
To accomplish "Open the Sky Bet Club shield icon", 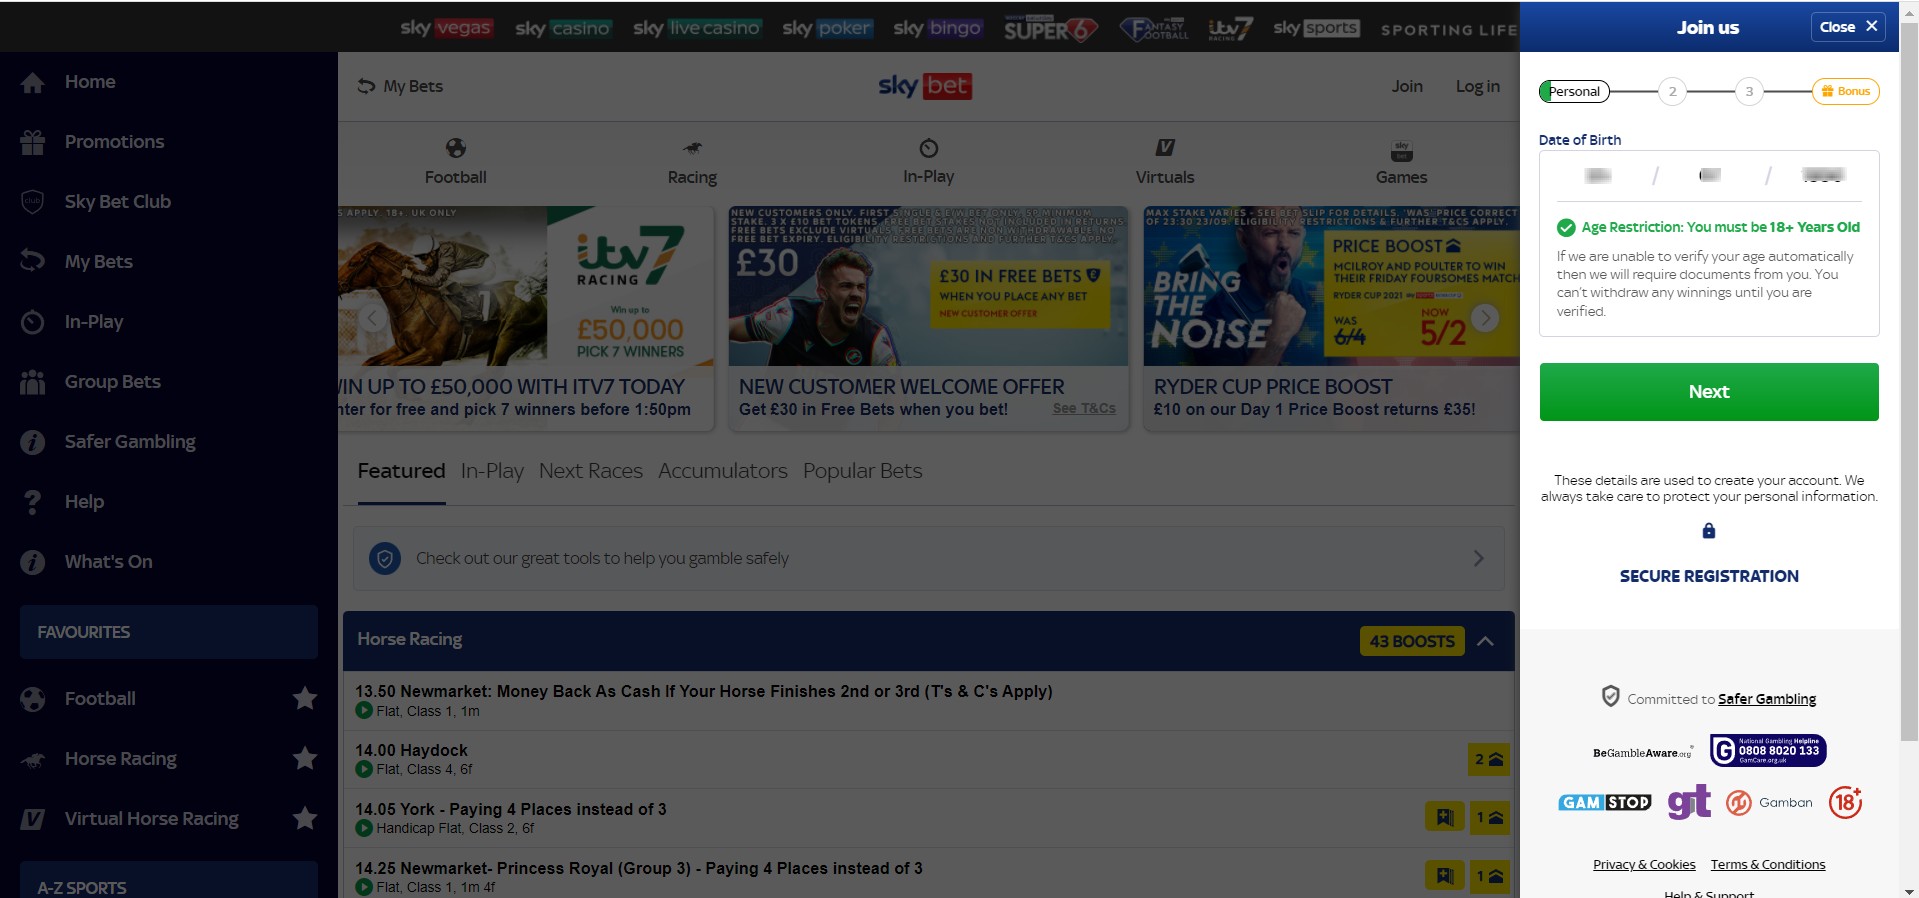I will pos(32,201).
